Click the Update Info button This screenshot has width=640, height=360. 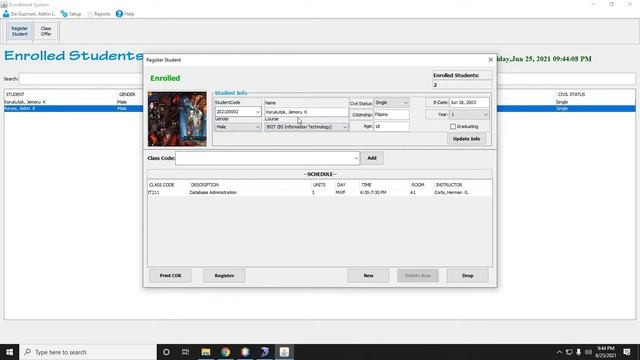[466, 139]
